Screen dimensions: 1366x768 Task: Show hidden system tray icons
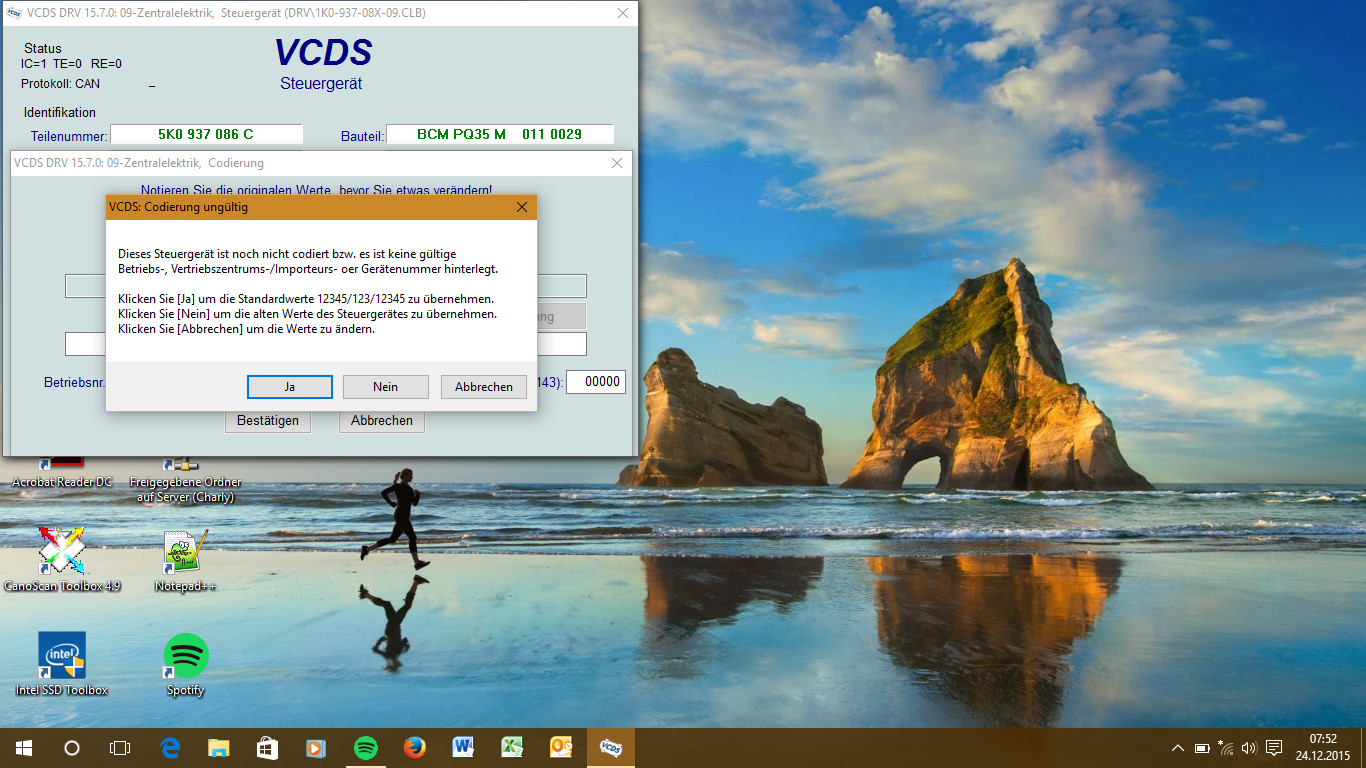[x=1178, y=748]
